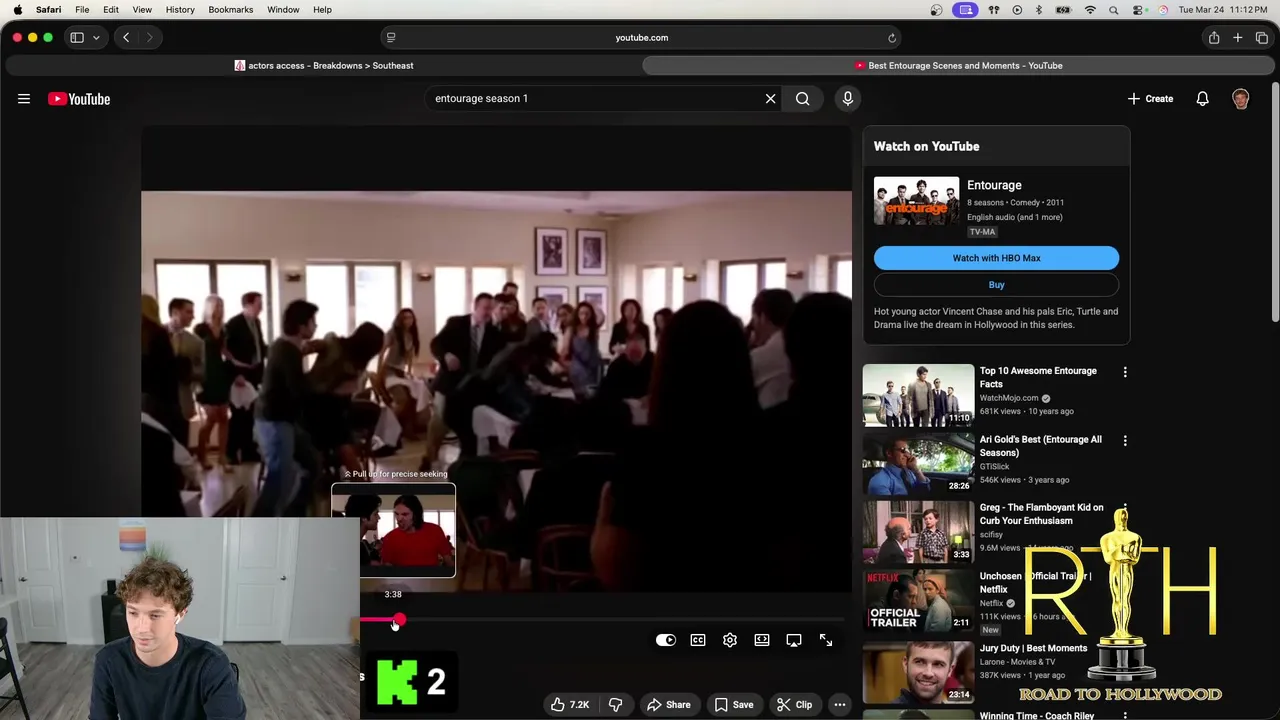This screenshot has height=720, width=1280.
Task: Create a Clip of the video
Action: pyautogui.click(x=795, y=705)
